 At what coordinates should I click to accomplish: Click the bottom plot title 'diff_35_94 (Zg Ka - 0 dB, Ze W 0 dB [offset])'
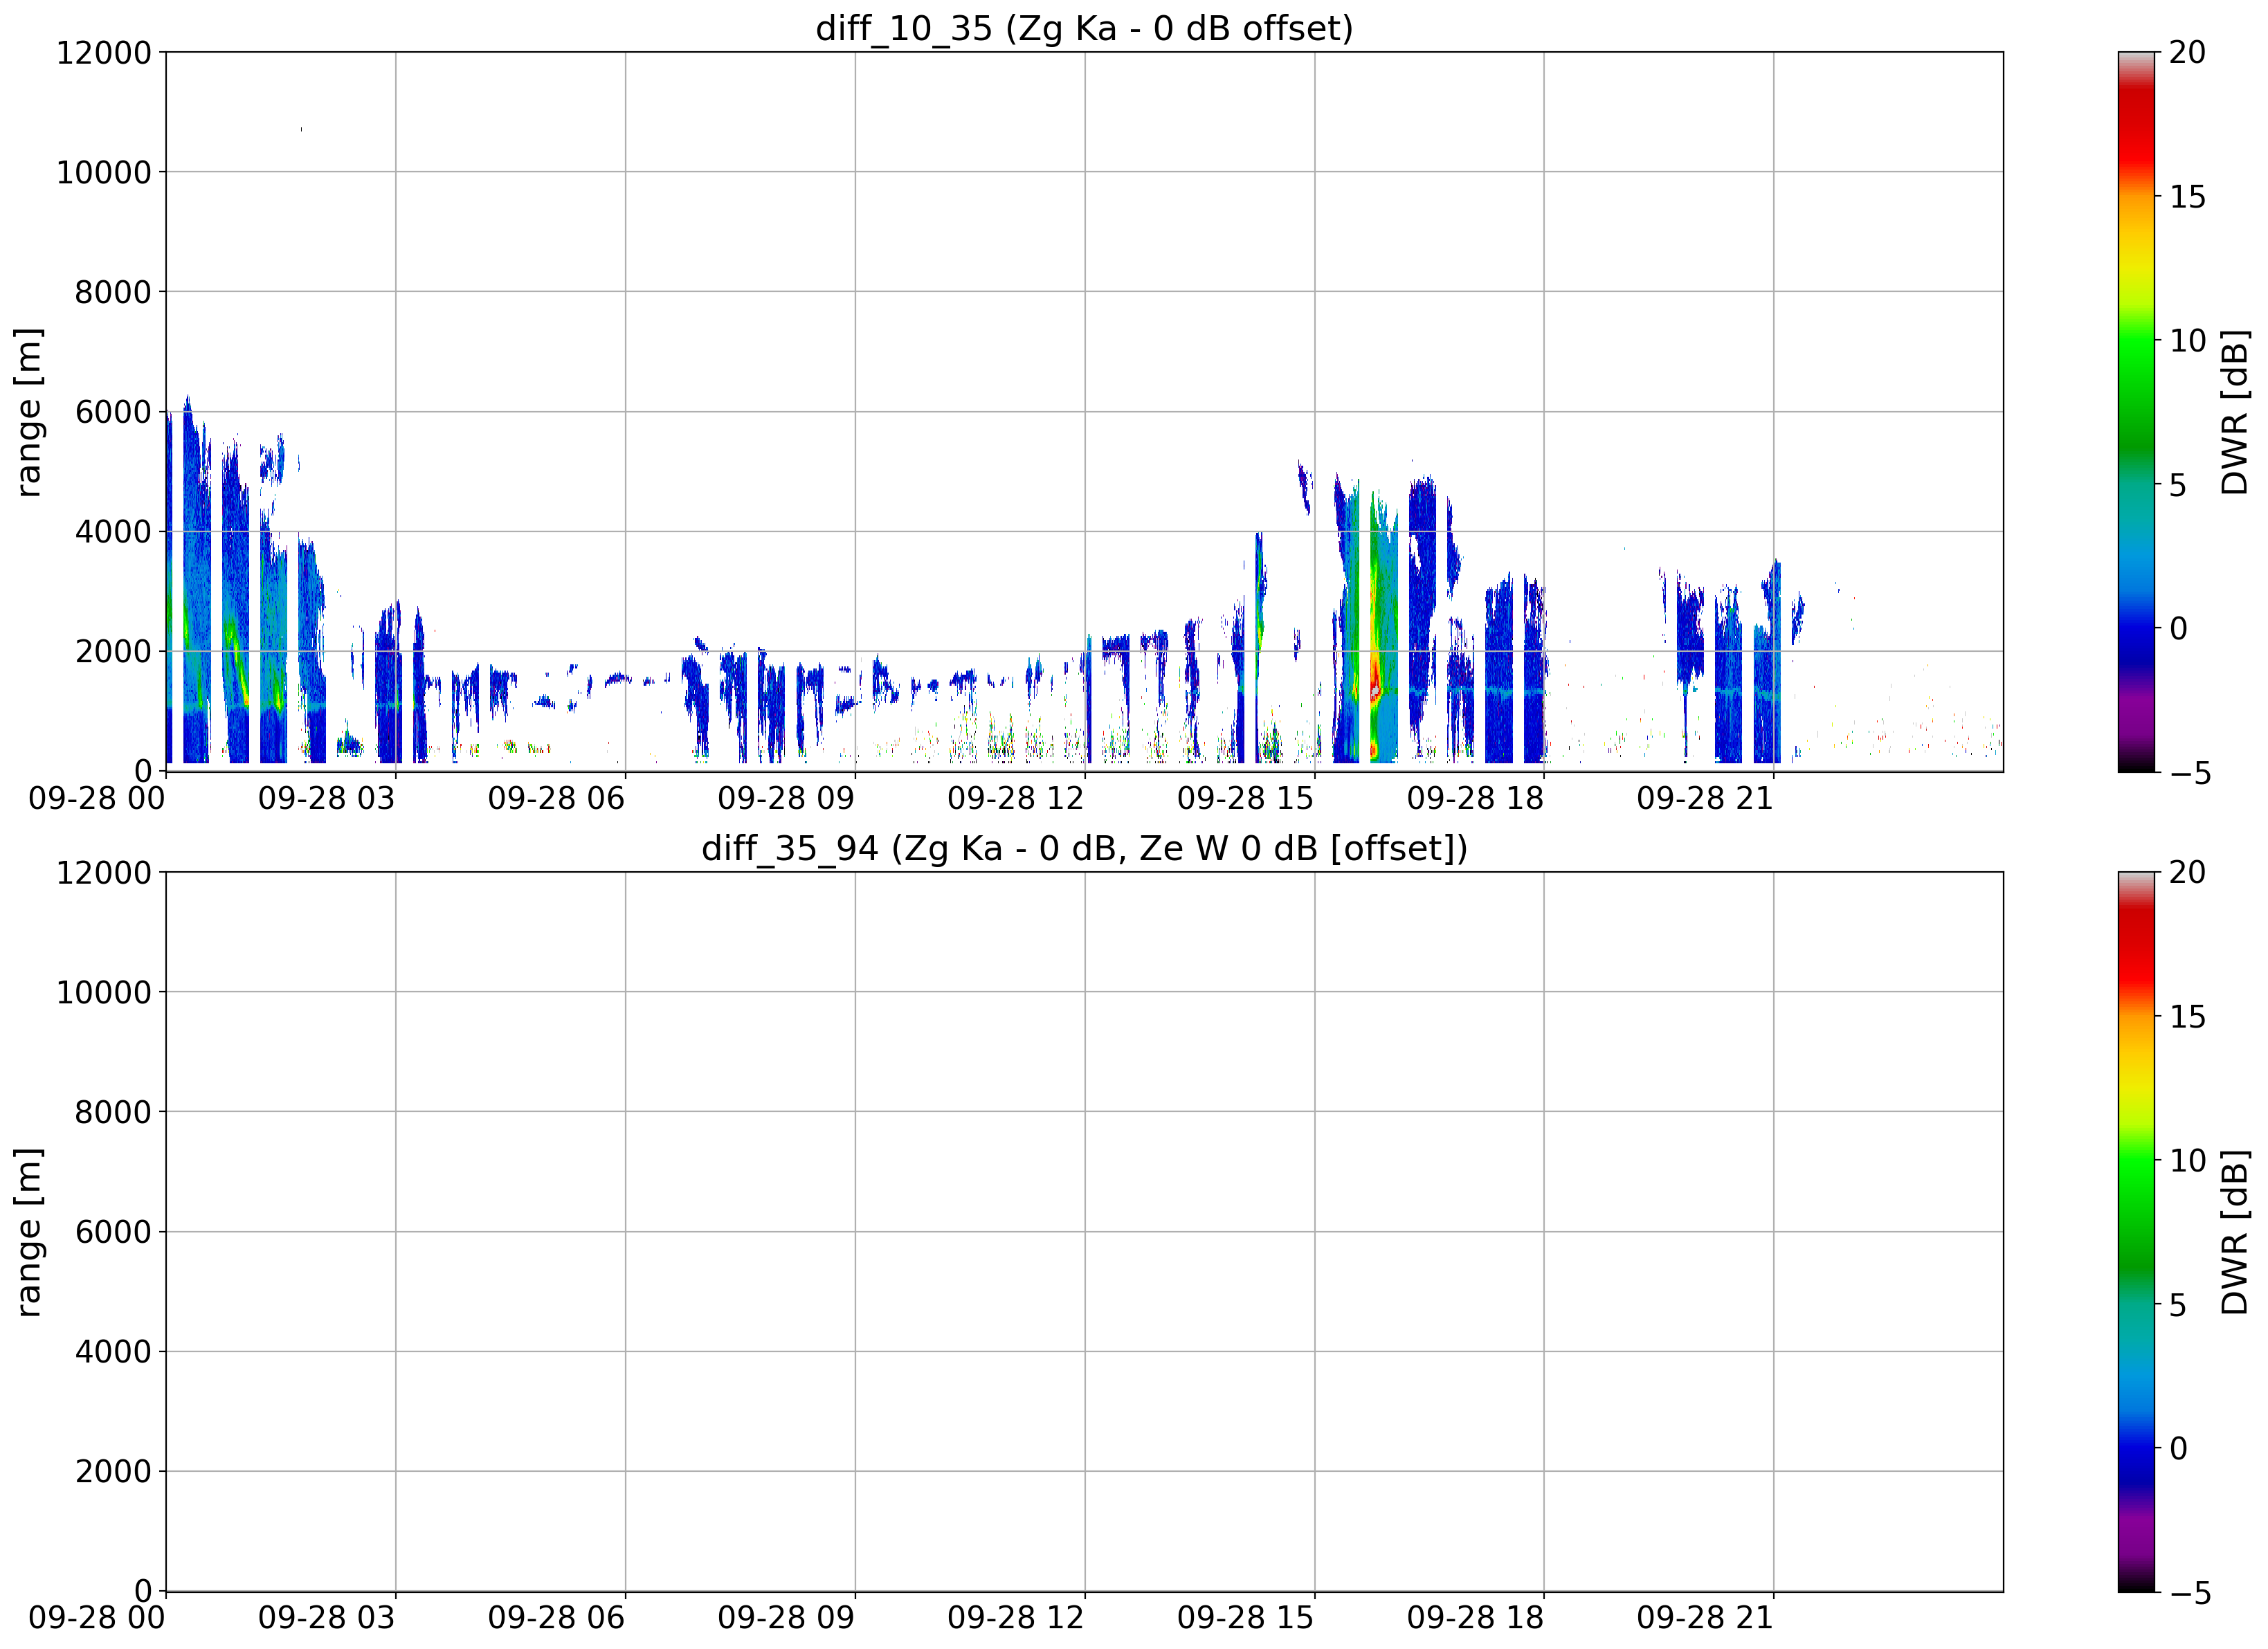[1084, 848]
